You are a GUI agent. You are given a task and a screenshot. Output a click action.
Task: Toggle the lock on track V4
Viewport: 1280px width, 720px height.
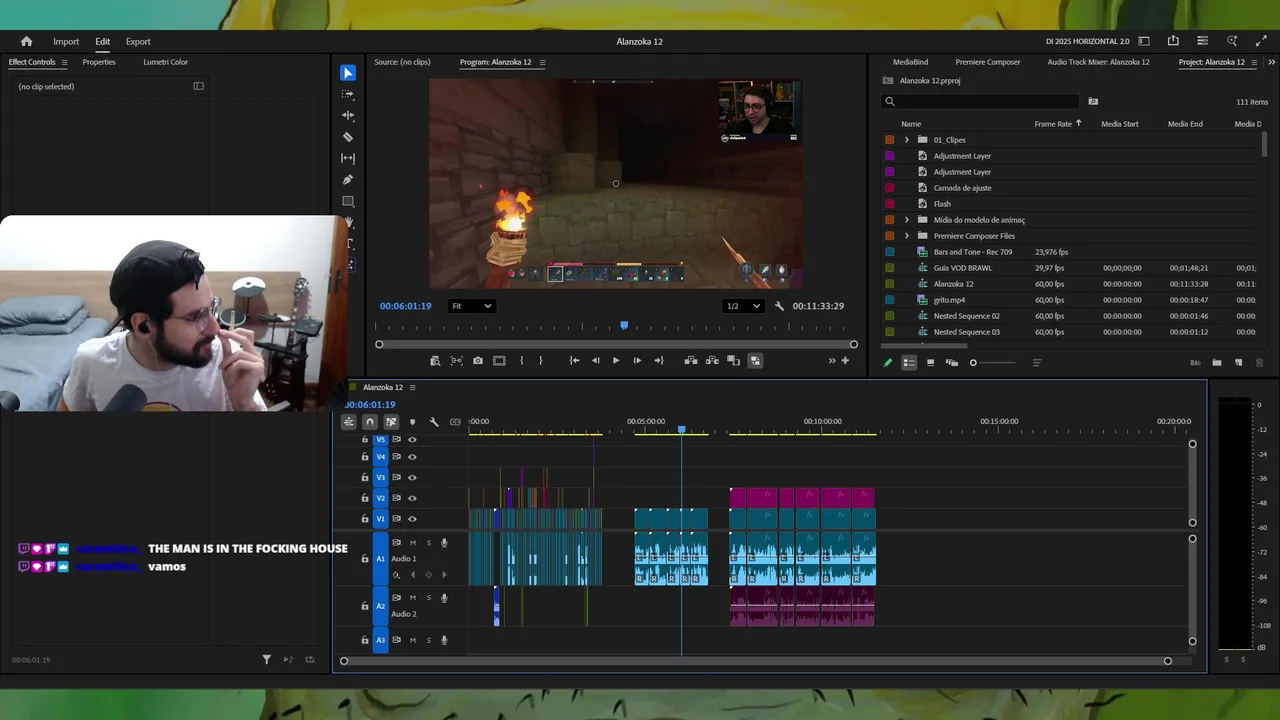click(x=365, y=457)
